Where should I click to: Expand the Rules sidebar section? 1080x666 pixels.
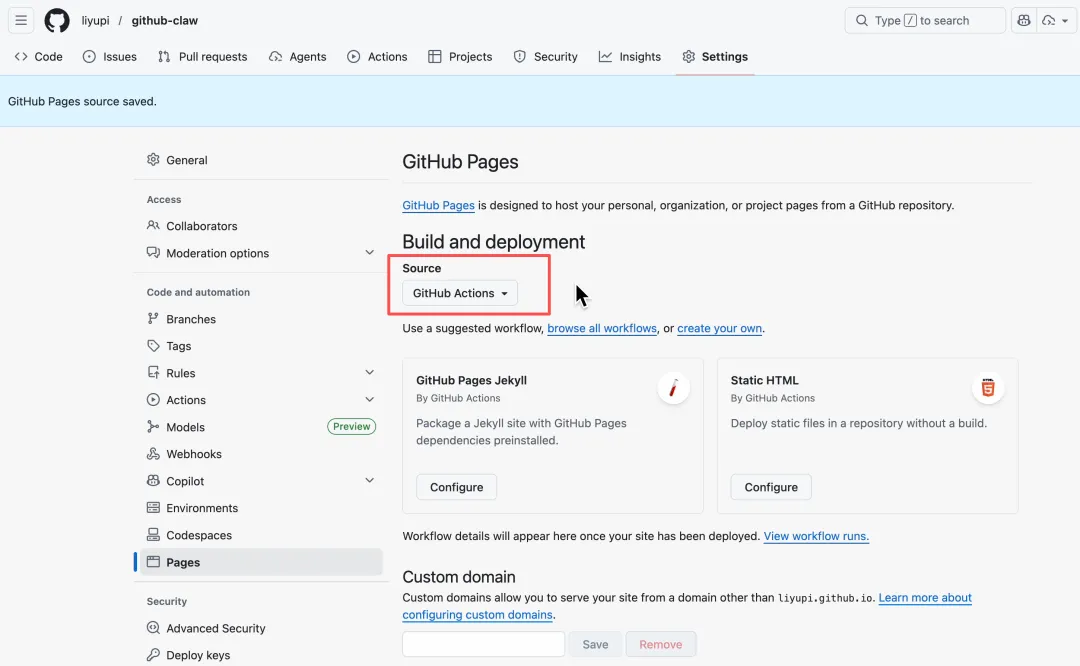point(369,373)
